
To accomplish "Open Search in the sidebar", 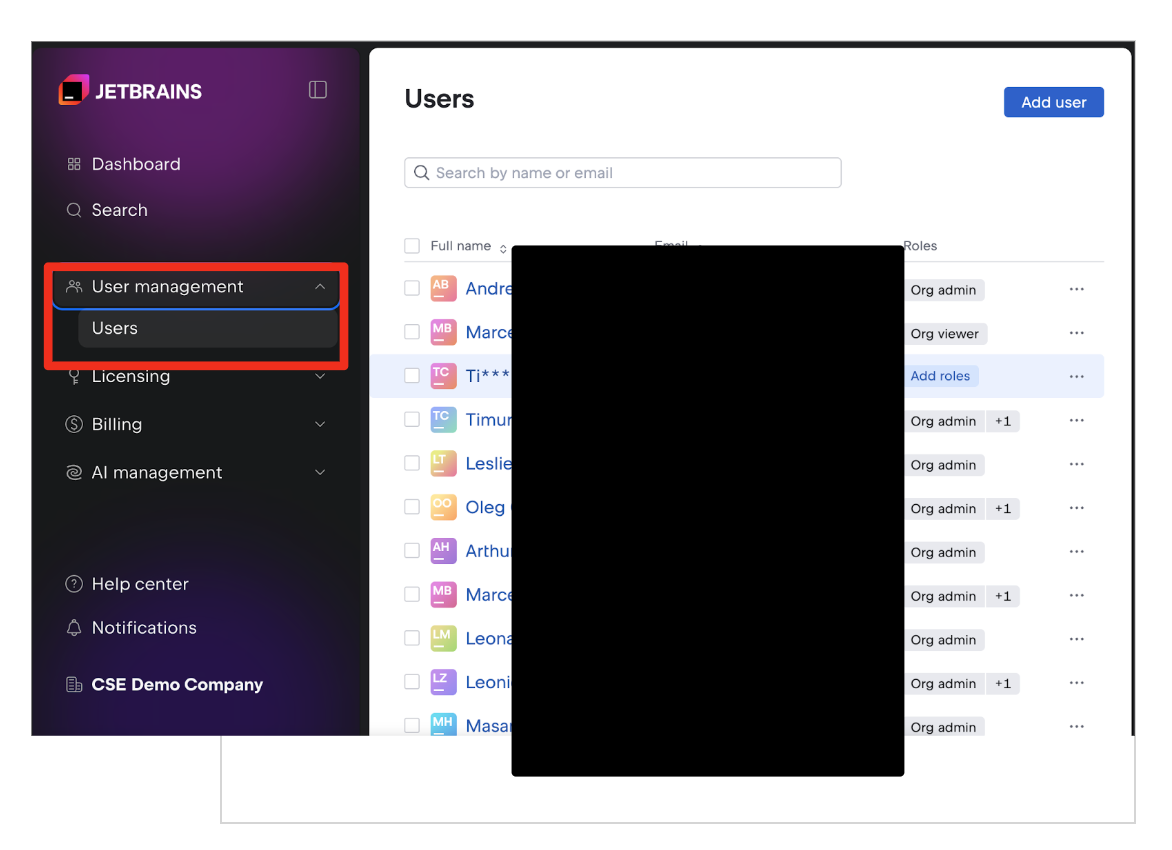I will pyautogui.click(x=119, y=210).
